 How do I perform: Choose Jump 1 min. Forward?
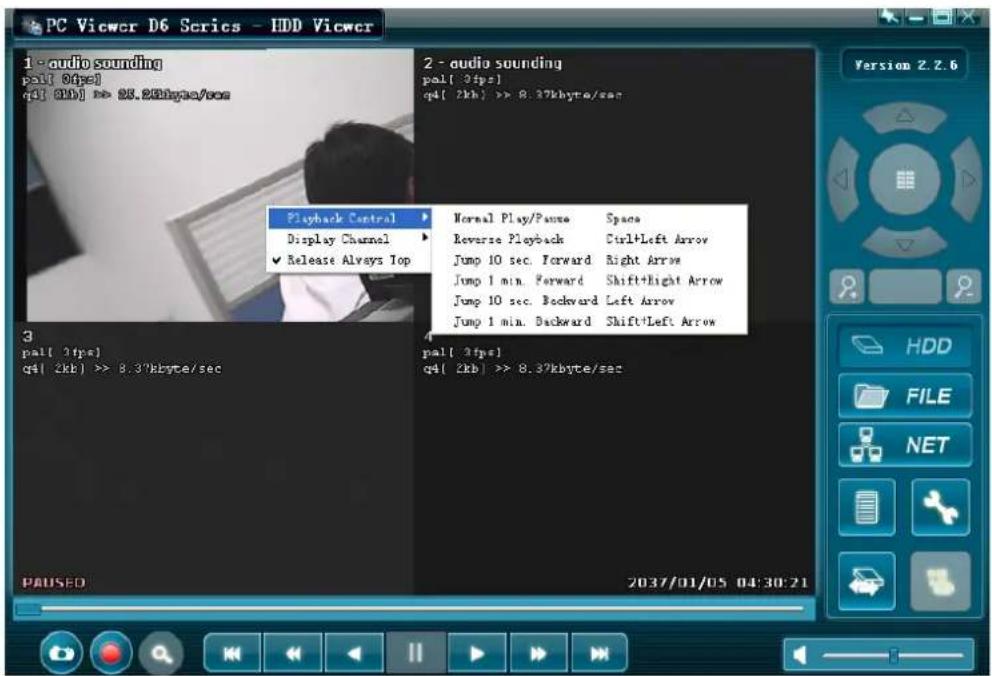coord(588,280)
